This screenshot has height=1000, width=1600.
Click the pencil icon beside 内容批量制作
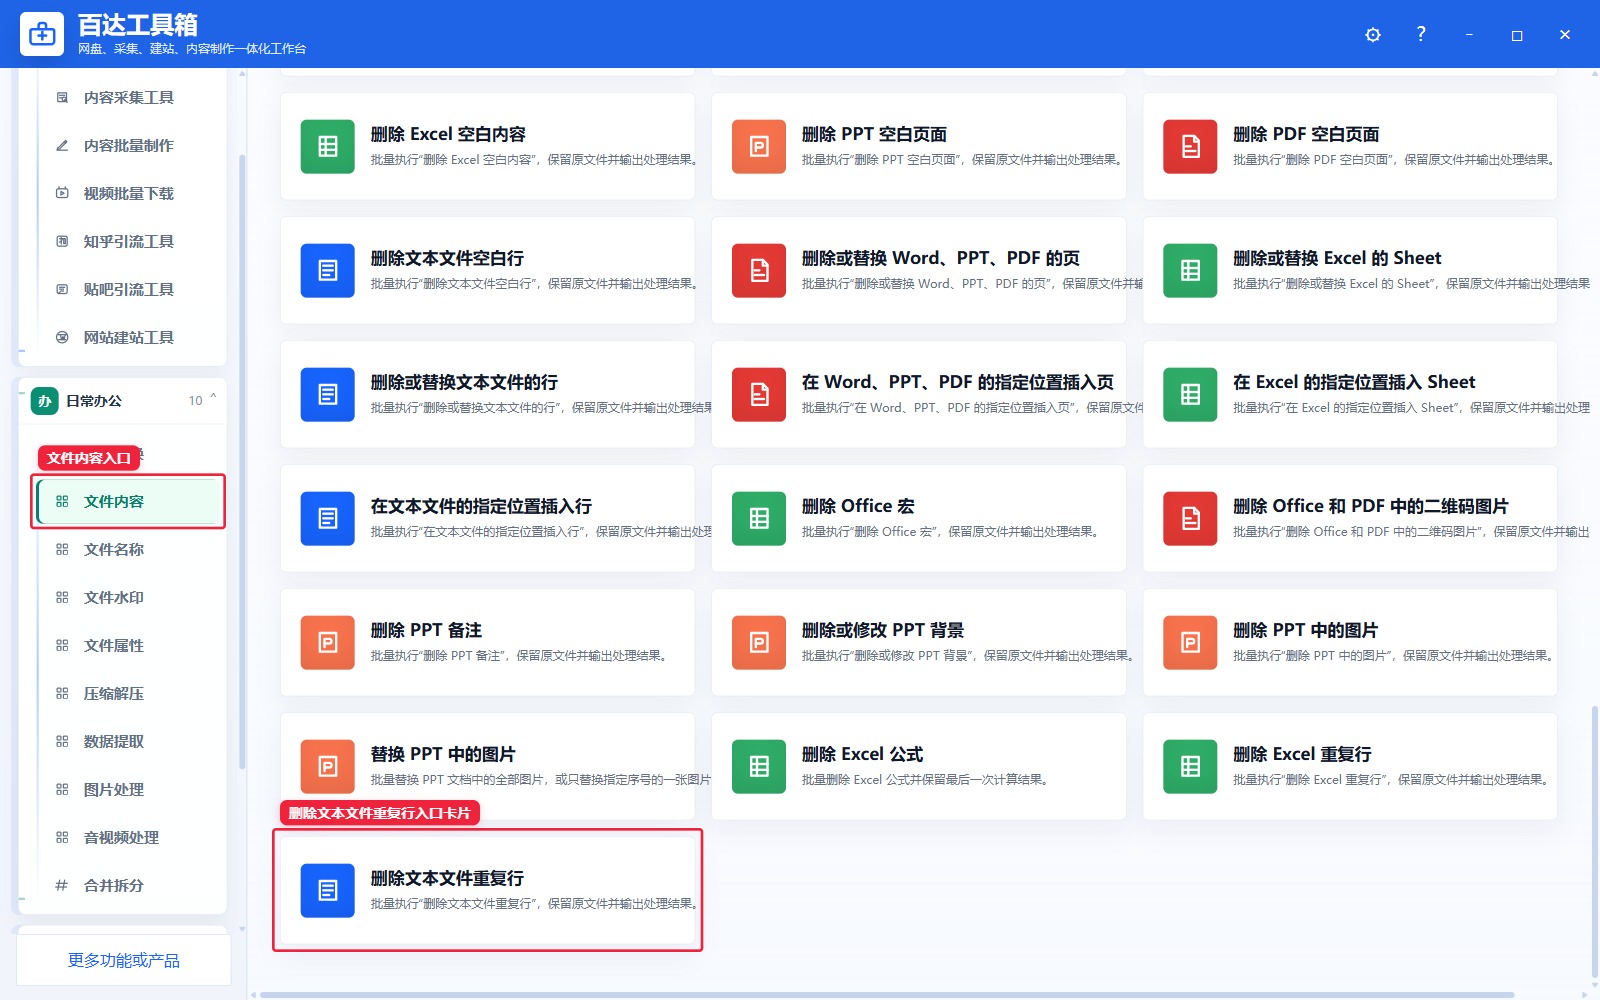(62, 146)
